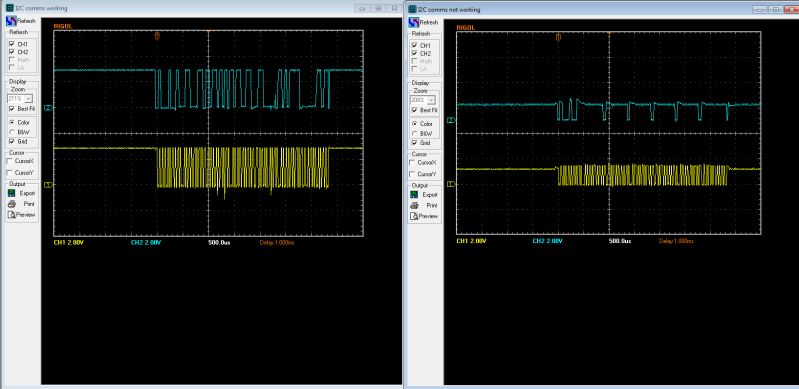Click Refresh icon in 'I2C comms not working' window
799x389 pixels.
(414, 22)
